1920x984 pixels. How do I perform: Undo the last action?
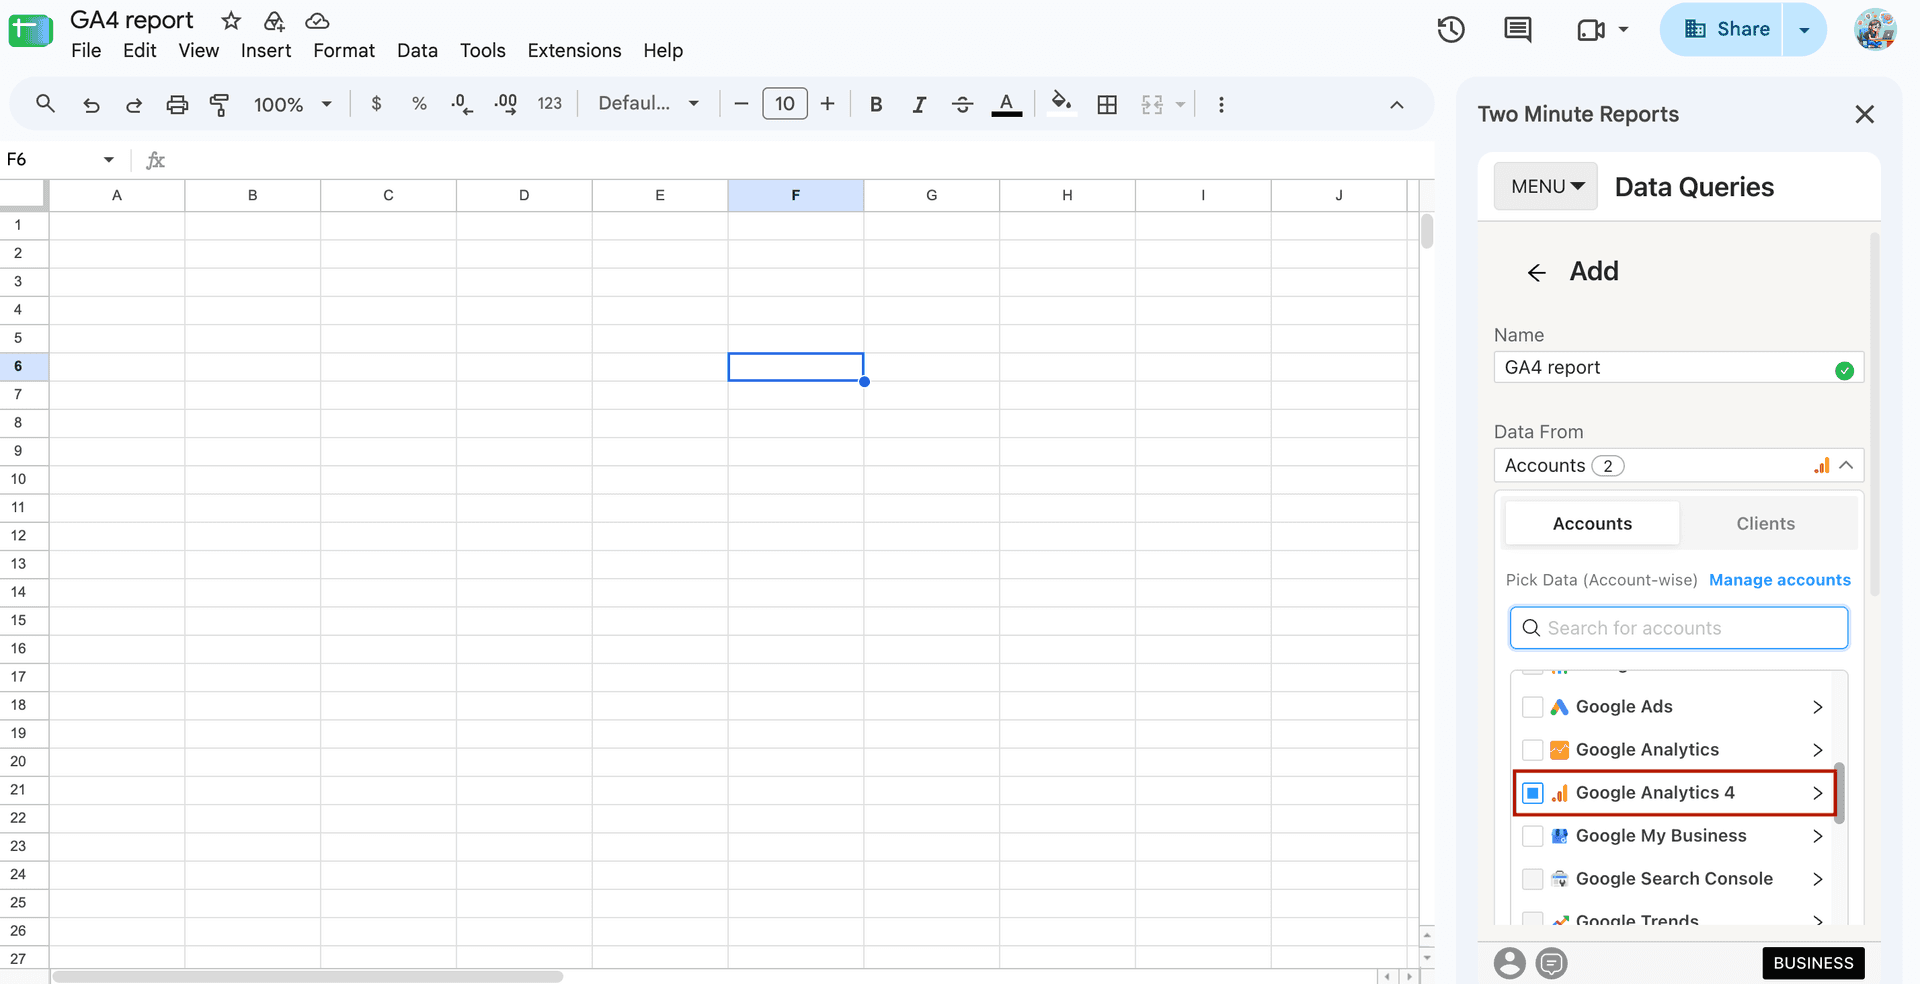pyautogui.click(x=91, y=104)
